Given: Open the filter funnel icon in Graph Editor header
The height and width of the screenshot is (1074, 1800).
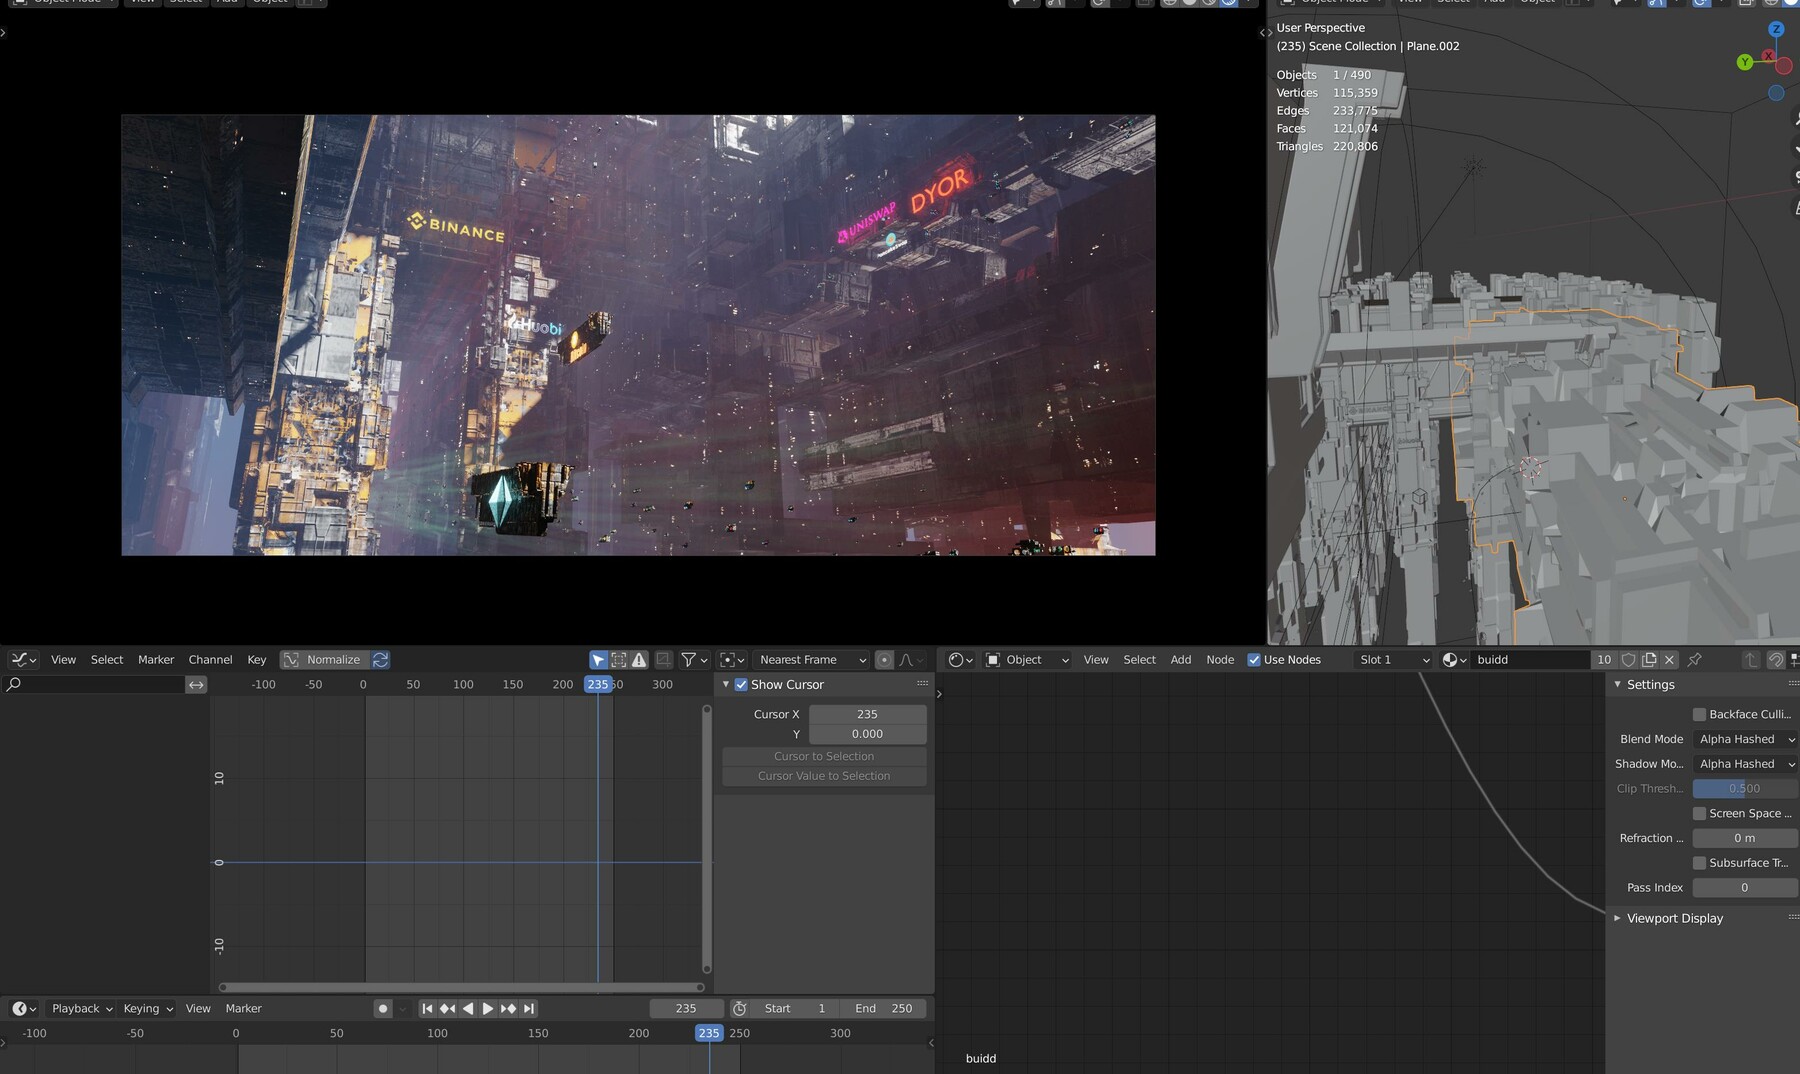Looking at the screenshot, I should [x=688, y=659].
